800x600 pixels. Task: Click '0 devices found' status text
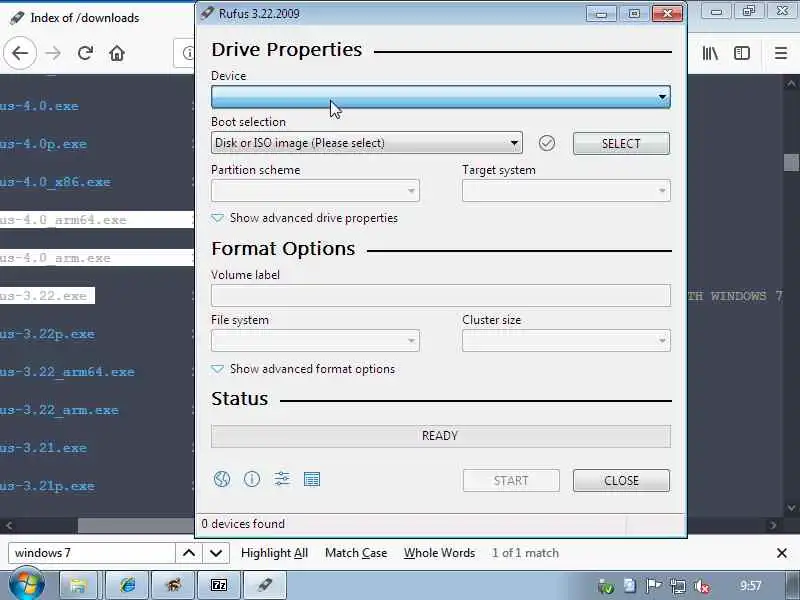click(x=243, y=524)
